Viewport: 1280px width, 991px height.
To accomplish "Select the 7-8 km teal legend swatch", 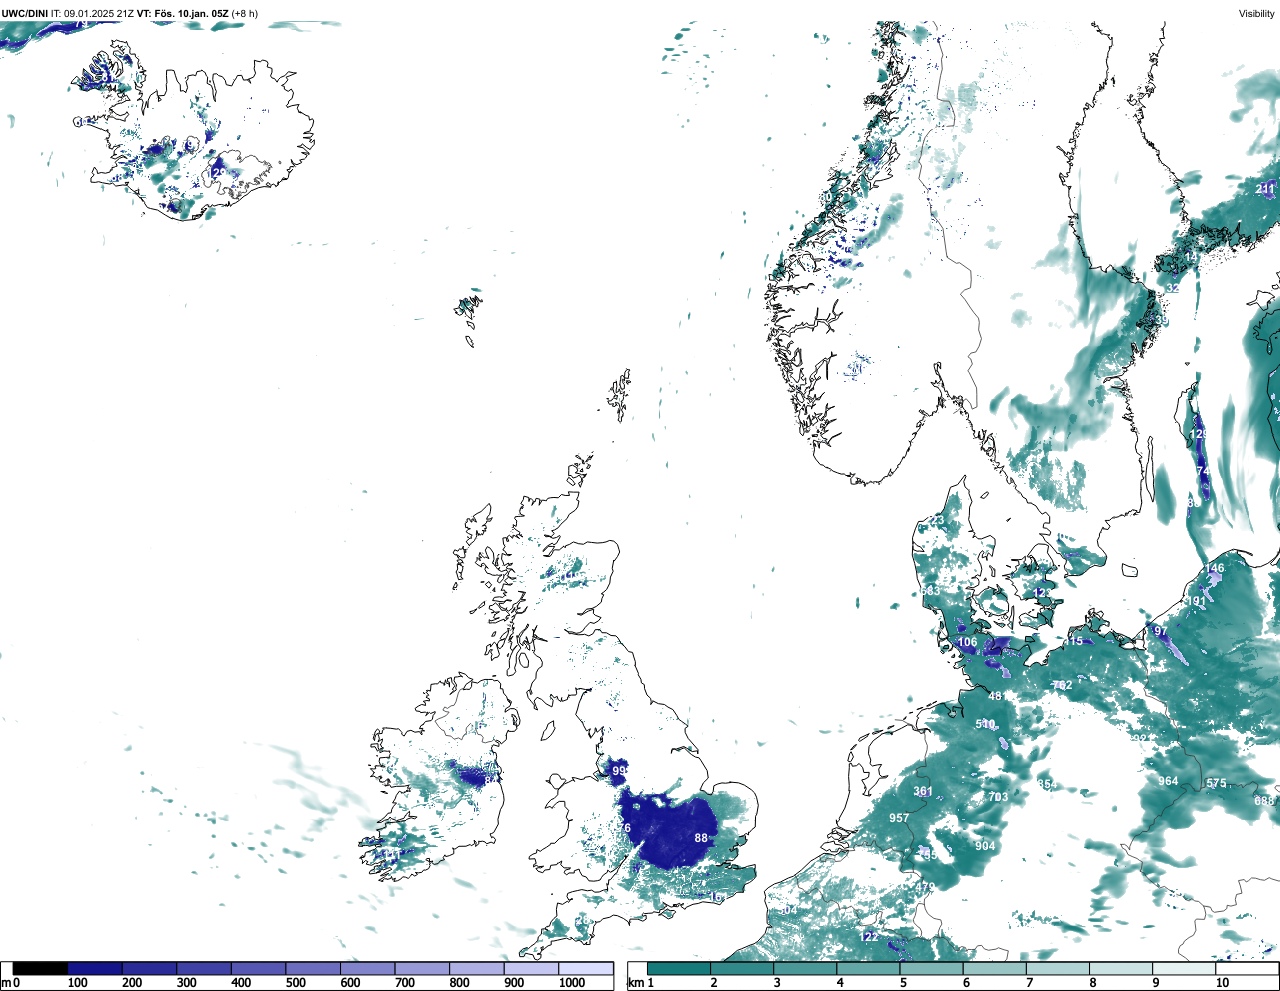I will pos(1059,969).
